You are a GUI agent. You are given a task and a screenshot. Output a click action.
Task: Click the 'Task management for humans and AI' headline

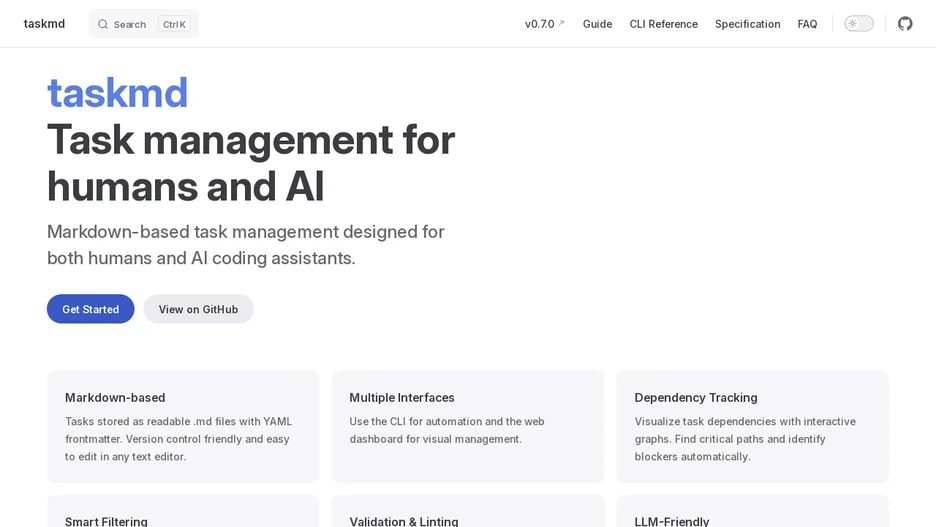(x=251, y=163)
